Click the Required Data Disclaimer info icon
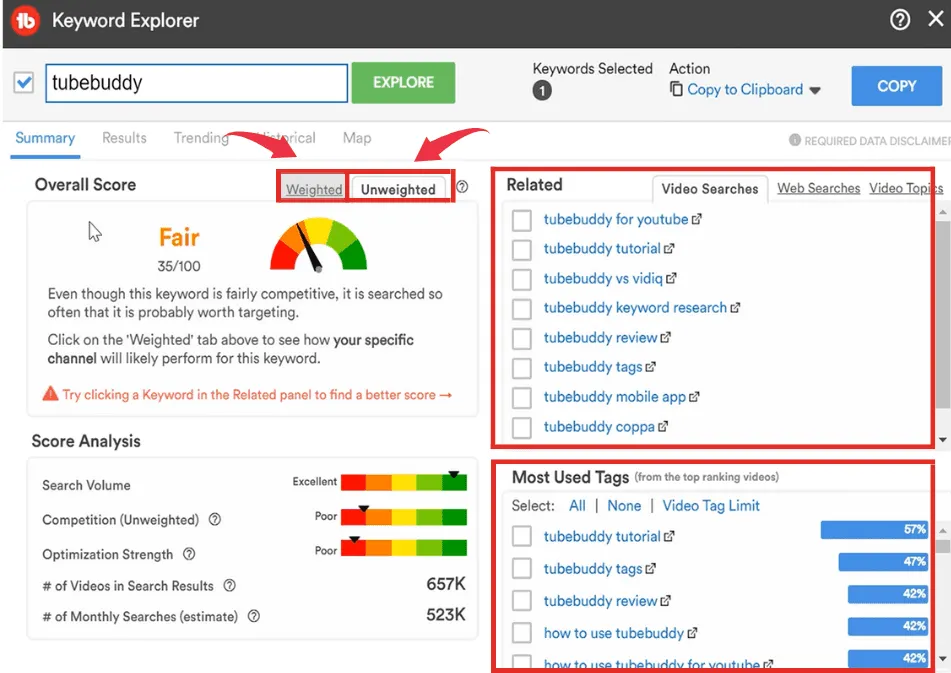 [x=795, y=140]
